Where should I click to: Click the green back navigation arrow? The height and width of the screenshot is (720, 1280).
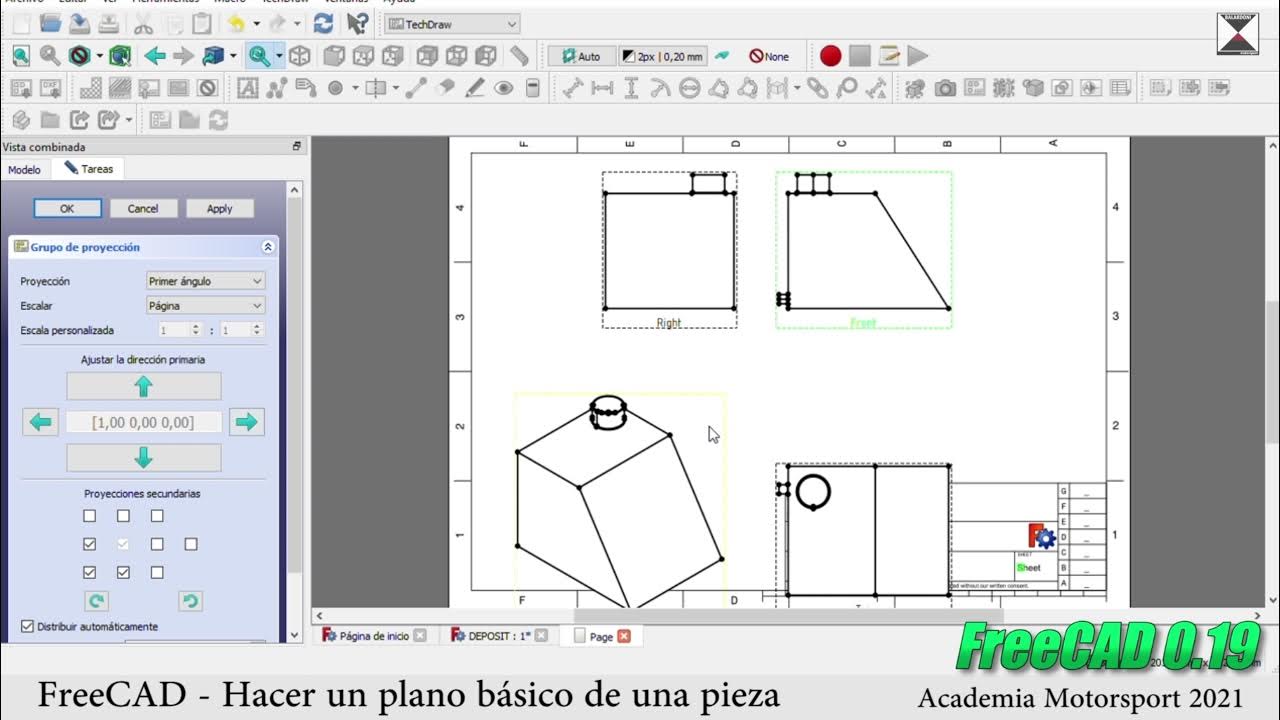pos(155,56)
